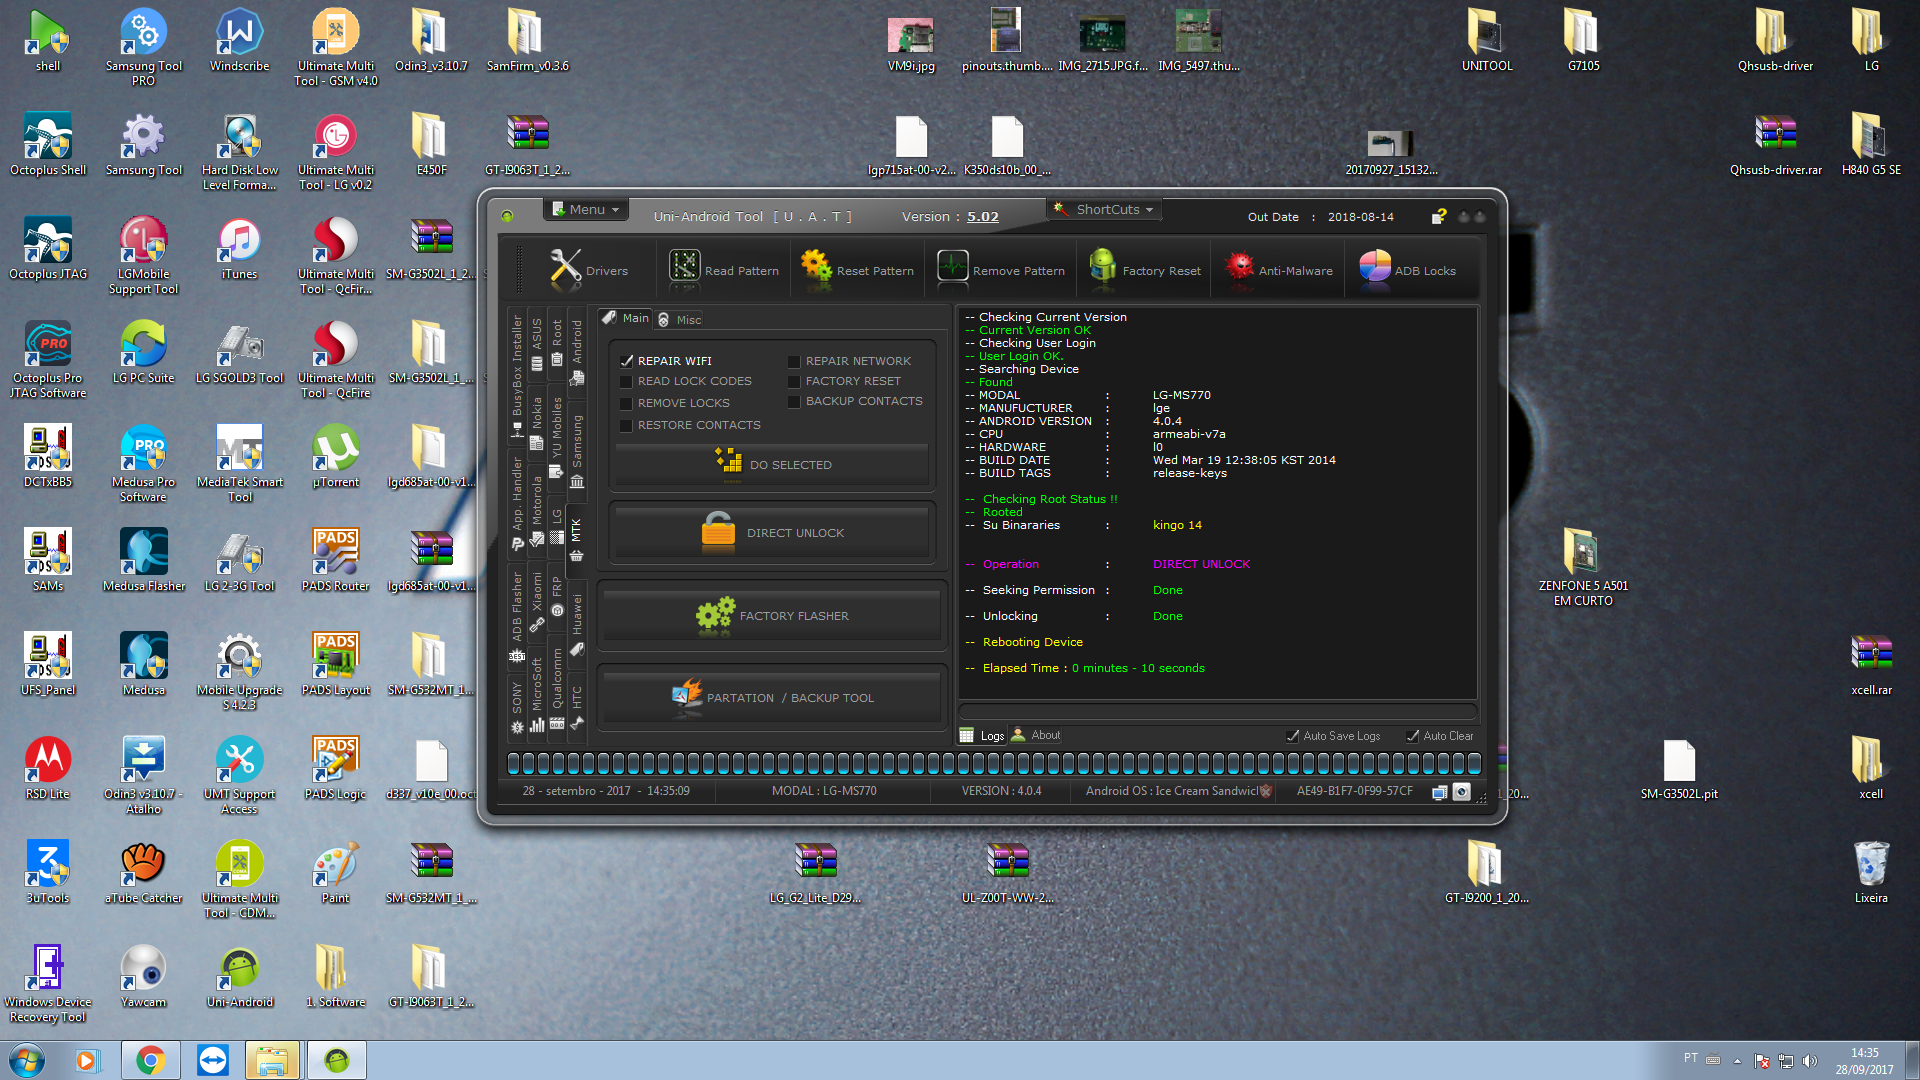
Task: Click PARTATION / BACKUP TOOL button
Action: point(772,698)
